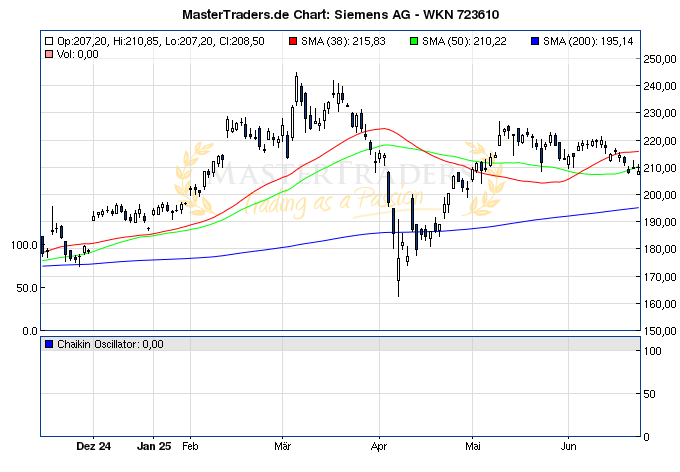680x472 pixels.
Task: Click the 170,00 price axis label
Action: point(660,276)
